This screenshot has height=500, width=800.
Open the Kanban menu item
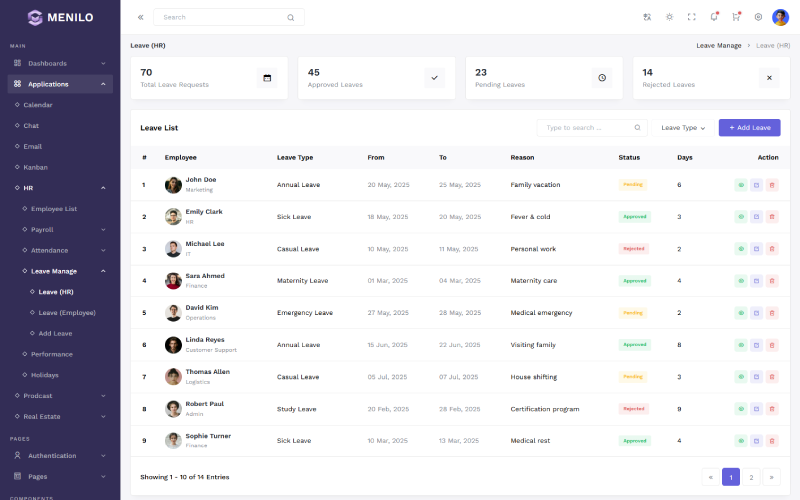(35, 167)
